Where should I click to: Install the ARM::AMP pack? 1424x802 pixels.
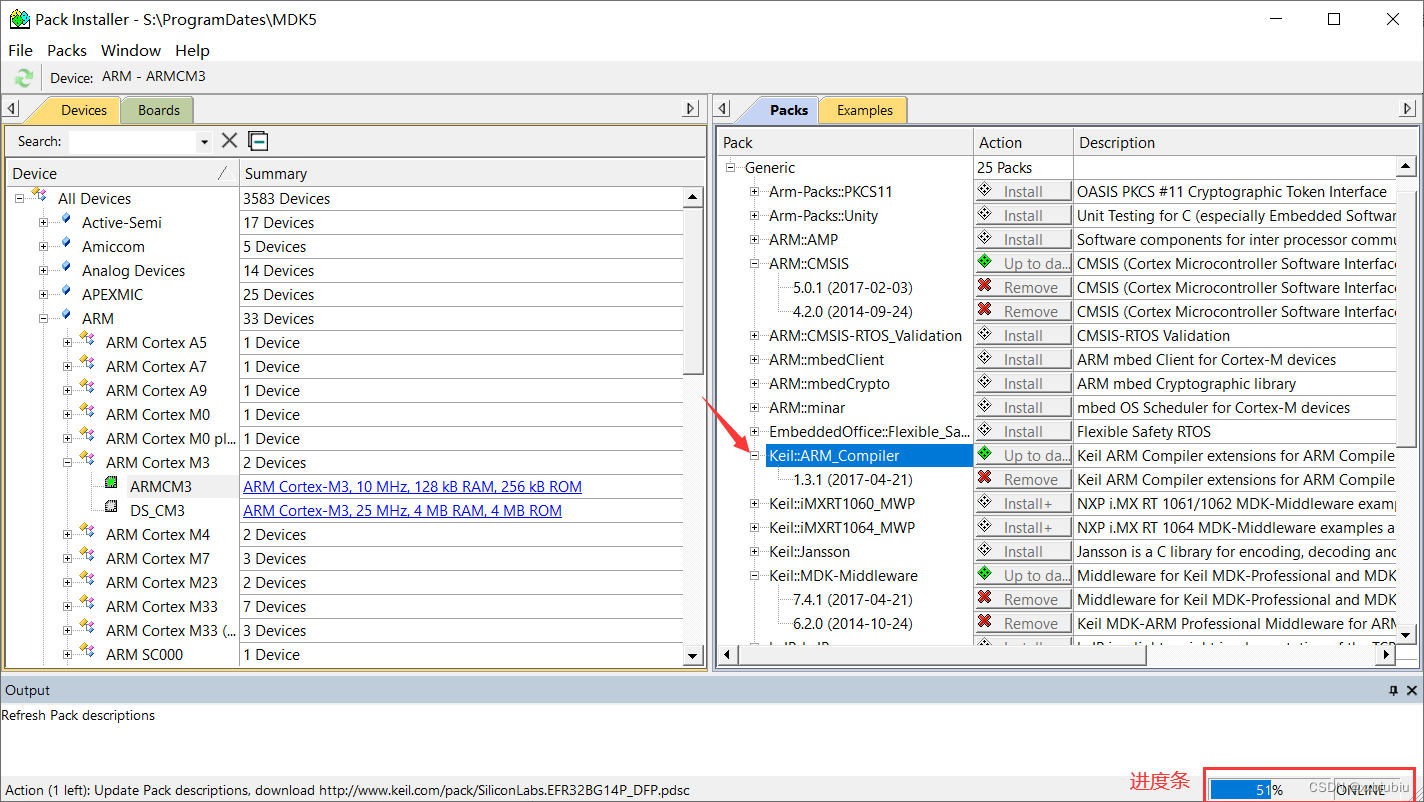tap(1023, 240)
